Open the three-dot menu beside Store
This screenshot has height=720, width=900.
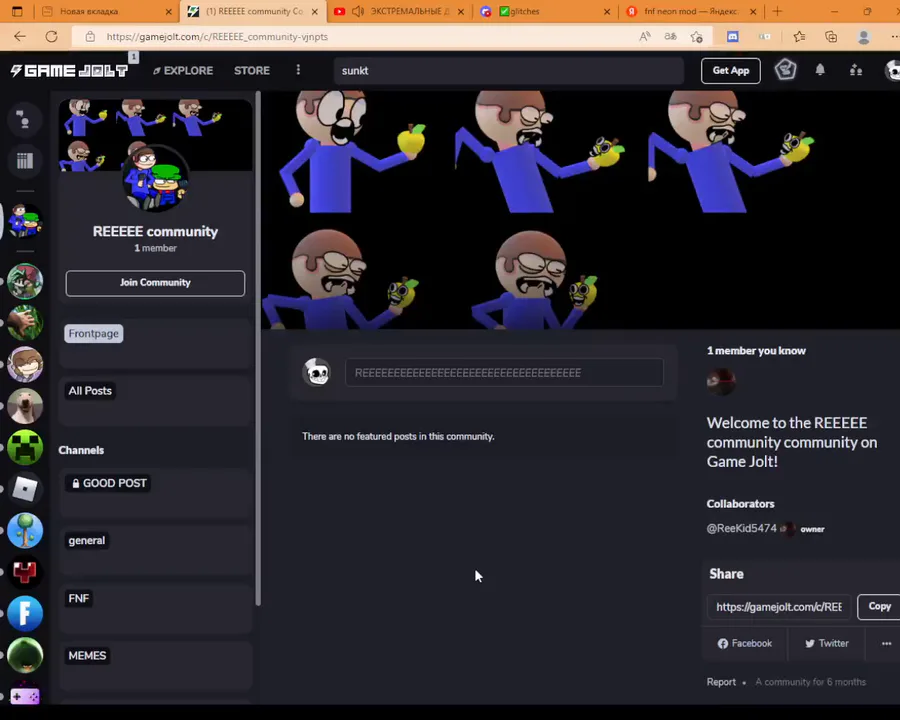298,70
